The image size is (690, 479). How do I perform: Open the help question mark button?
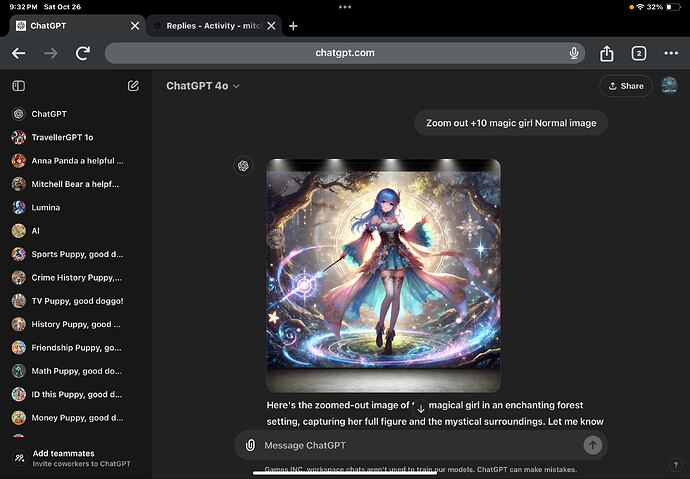675,464
